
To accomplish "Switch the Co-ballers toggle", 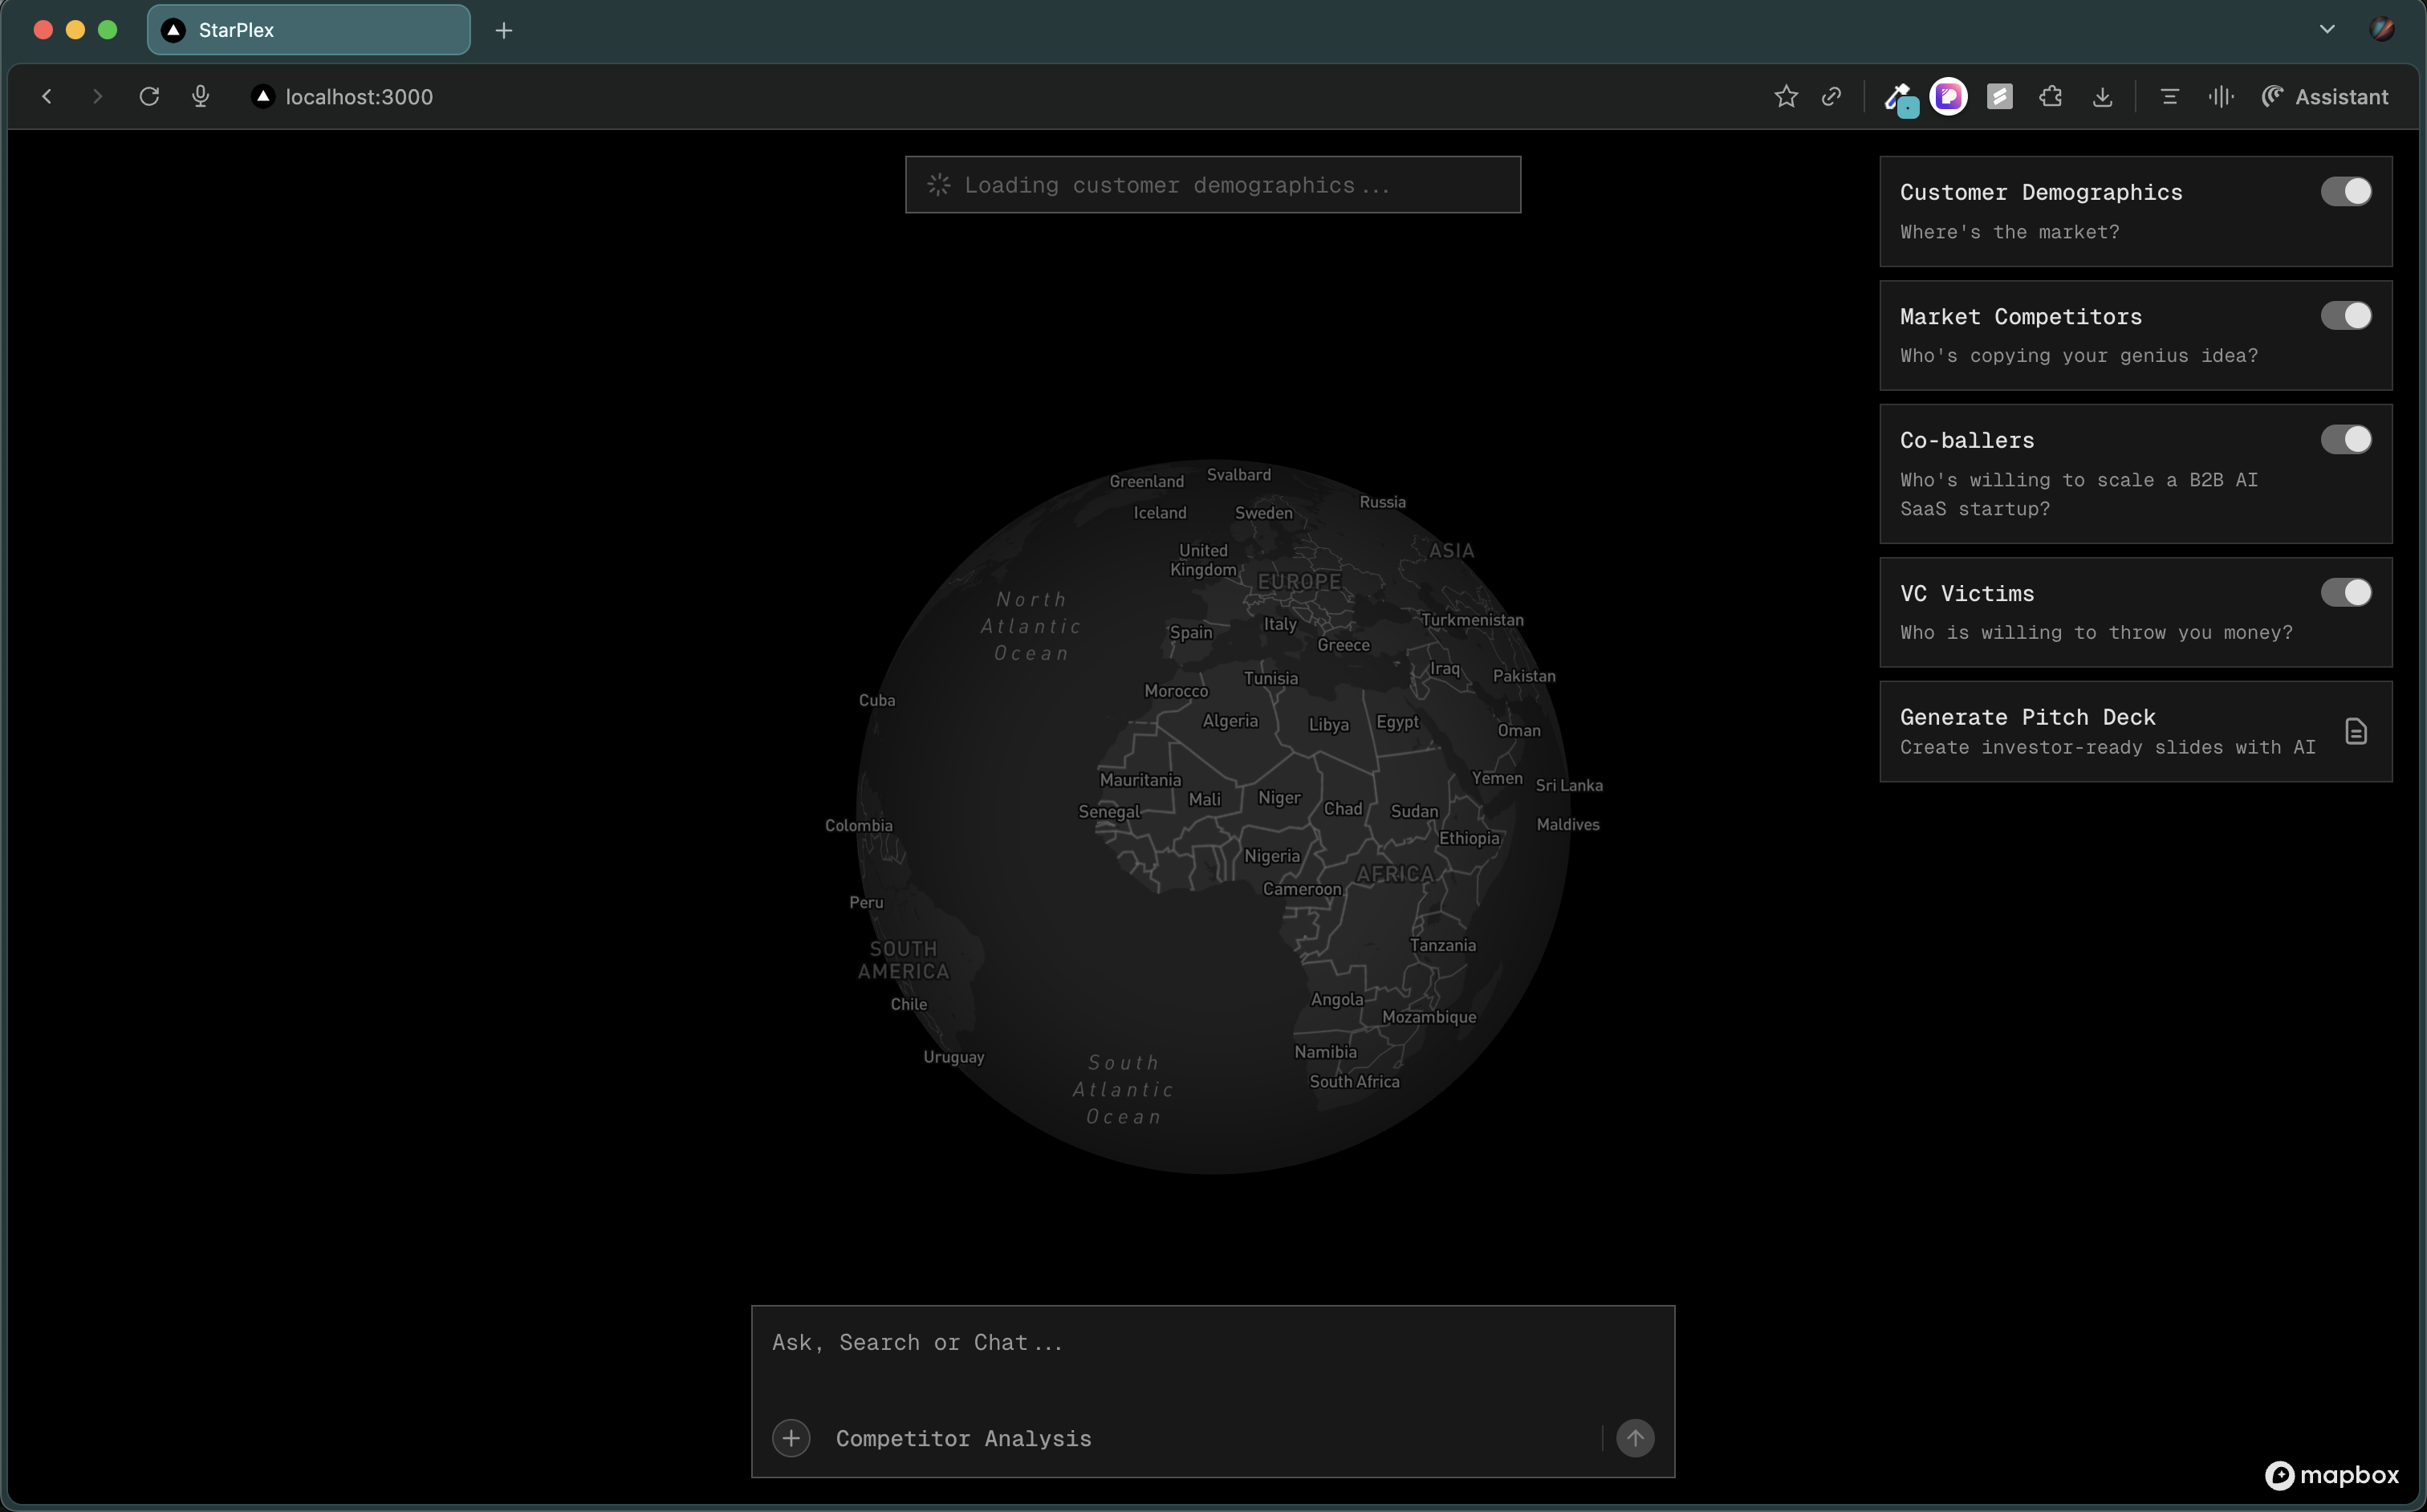I will pos(2345,440).
